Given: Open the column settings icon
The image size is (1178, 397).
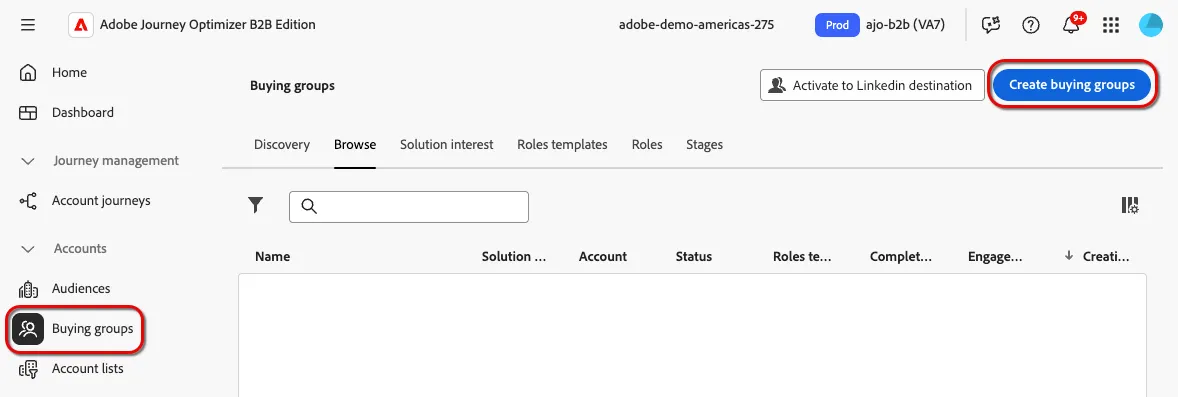Looking at the screenshot, I should (x=1130, y=205).
